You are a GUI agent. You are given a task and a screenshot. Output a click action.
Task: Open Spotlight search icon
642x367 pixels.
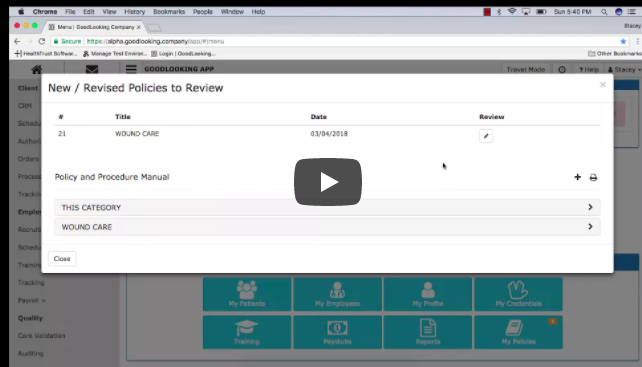(x=604, y=12)
